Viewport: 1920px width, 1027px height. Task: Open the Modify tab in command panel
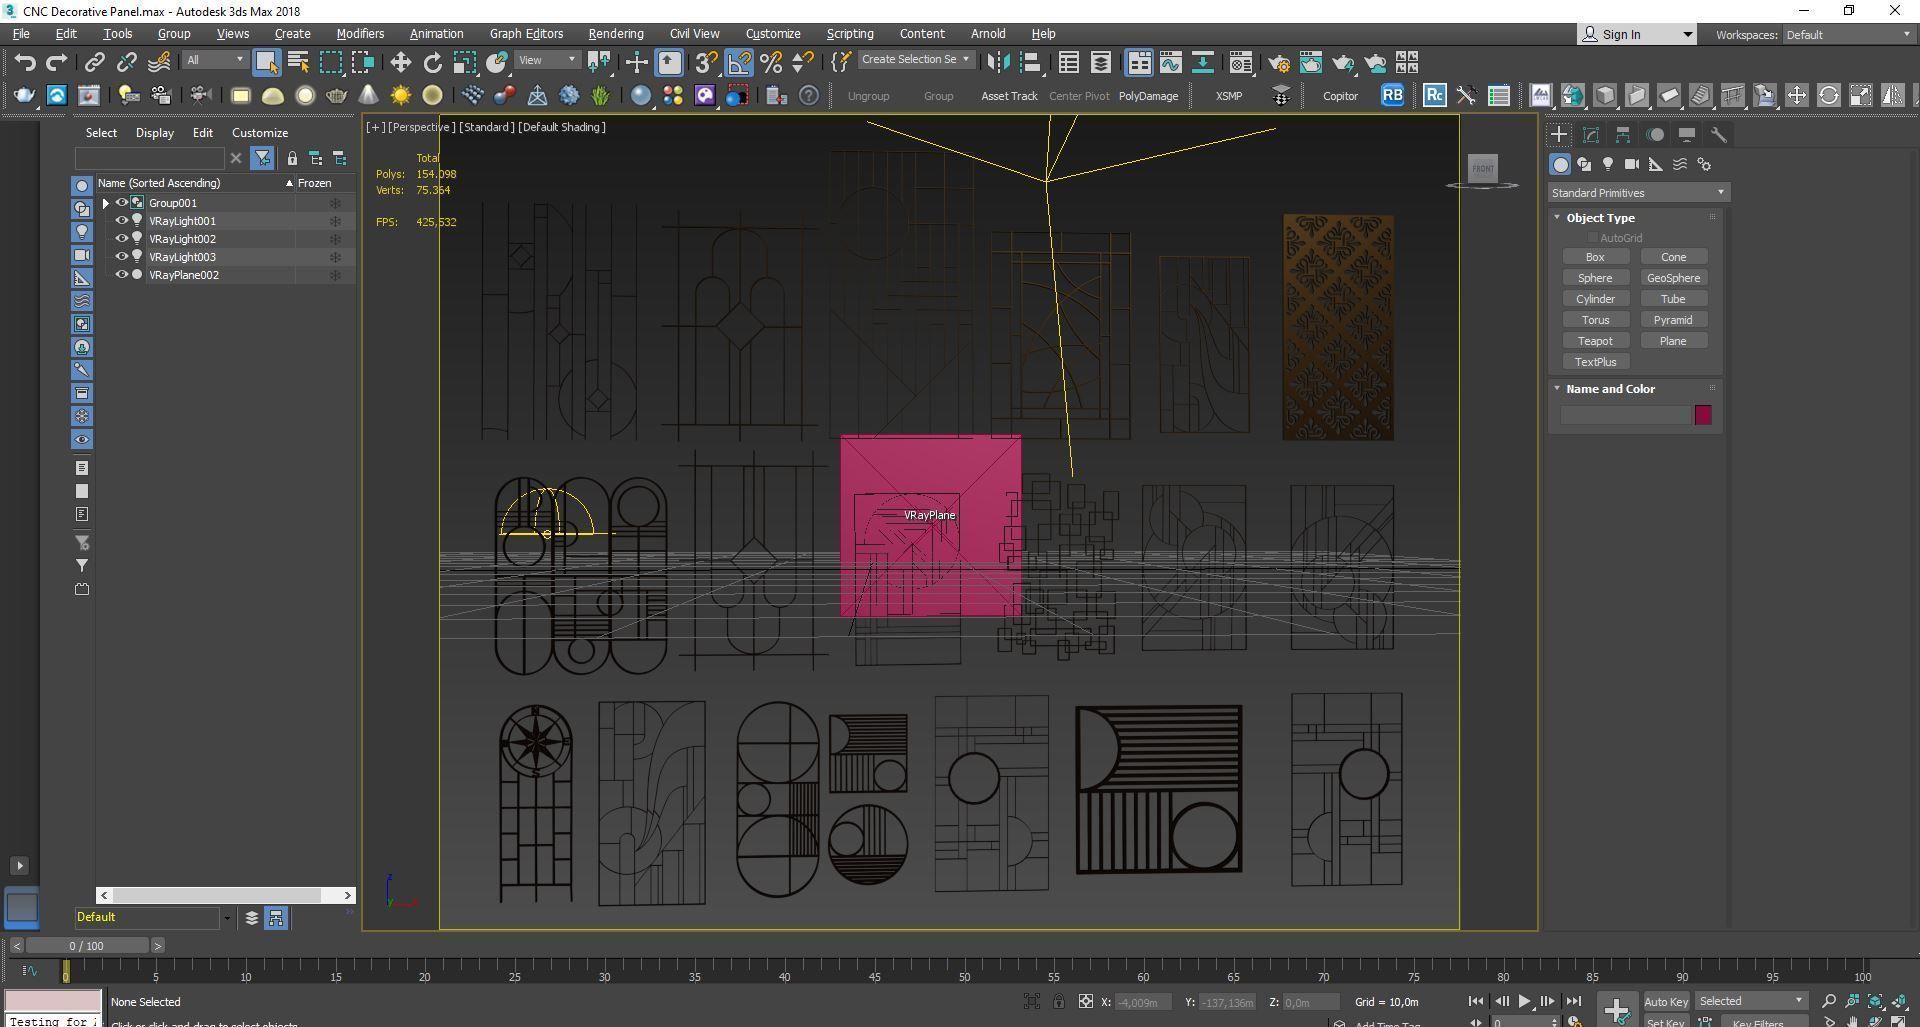[x=1591, y=134]
